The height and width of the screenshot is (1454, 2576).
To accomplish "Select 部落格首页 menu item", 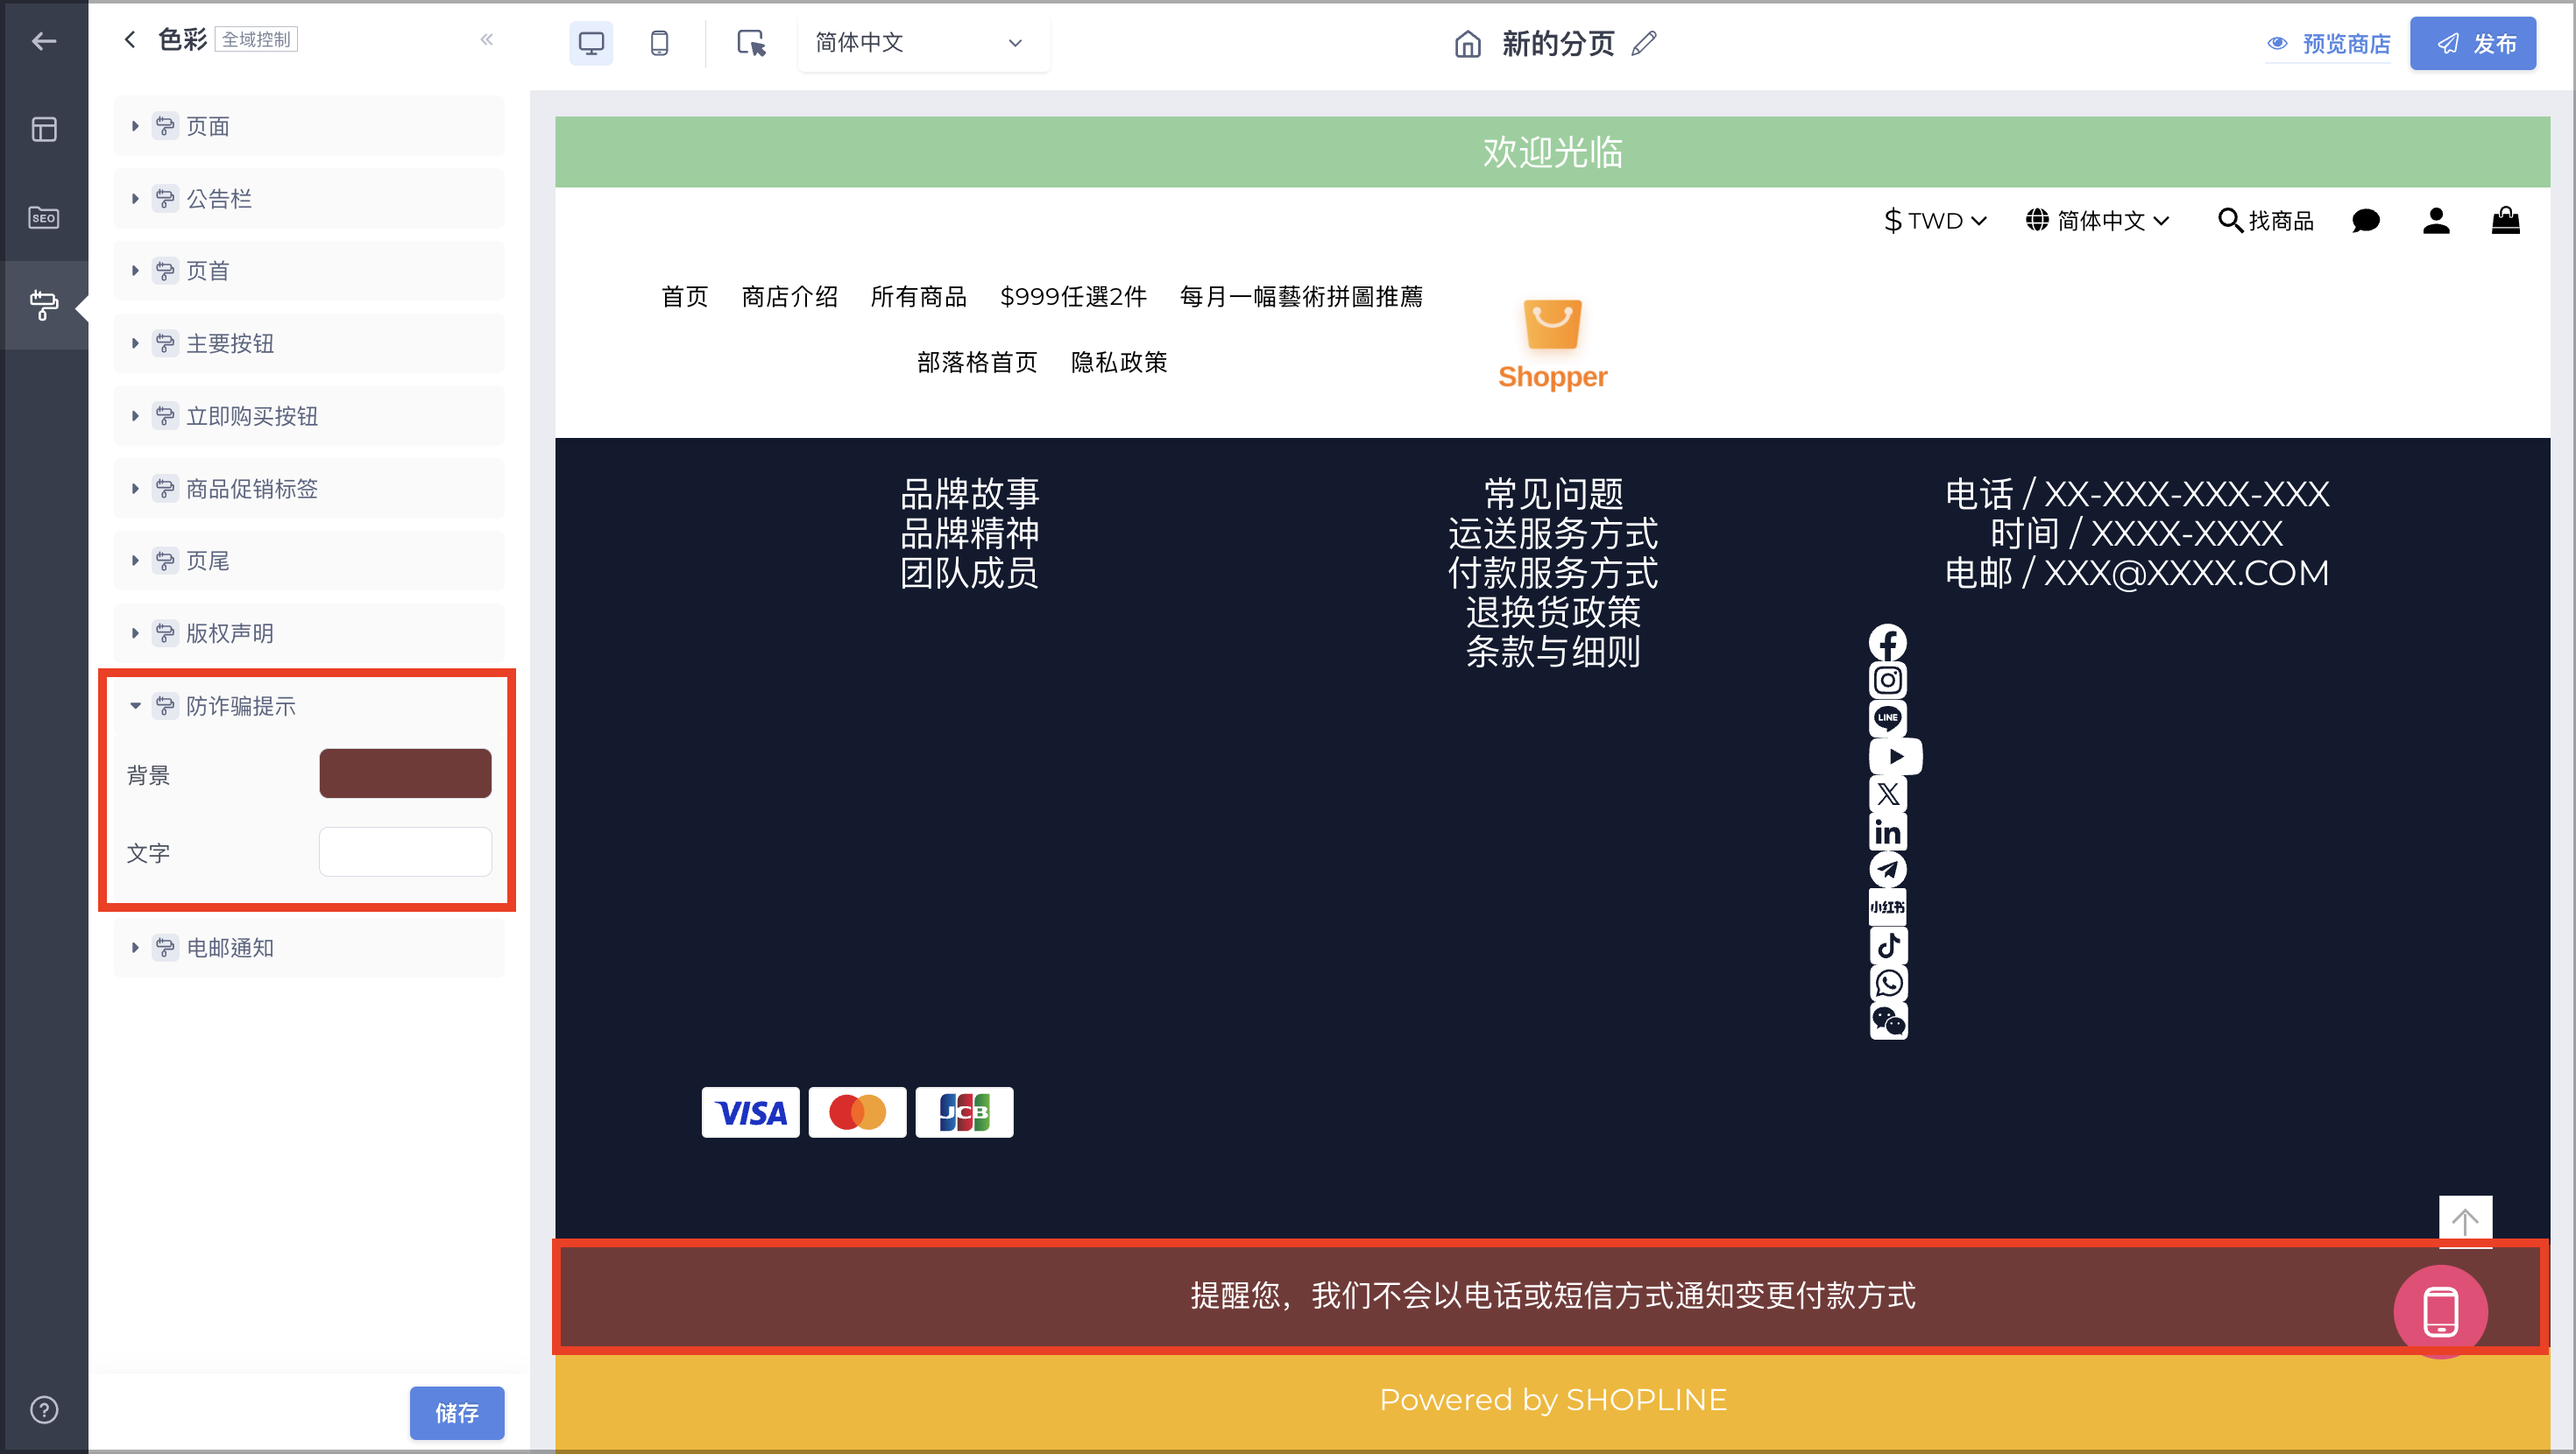I will coord(977,362).
